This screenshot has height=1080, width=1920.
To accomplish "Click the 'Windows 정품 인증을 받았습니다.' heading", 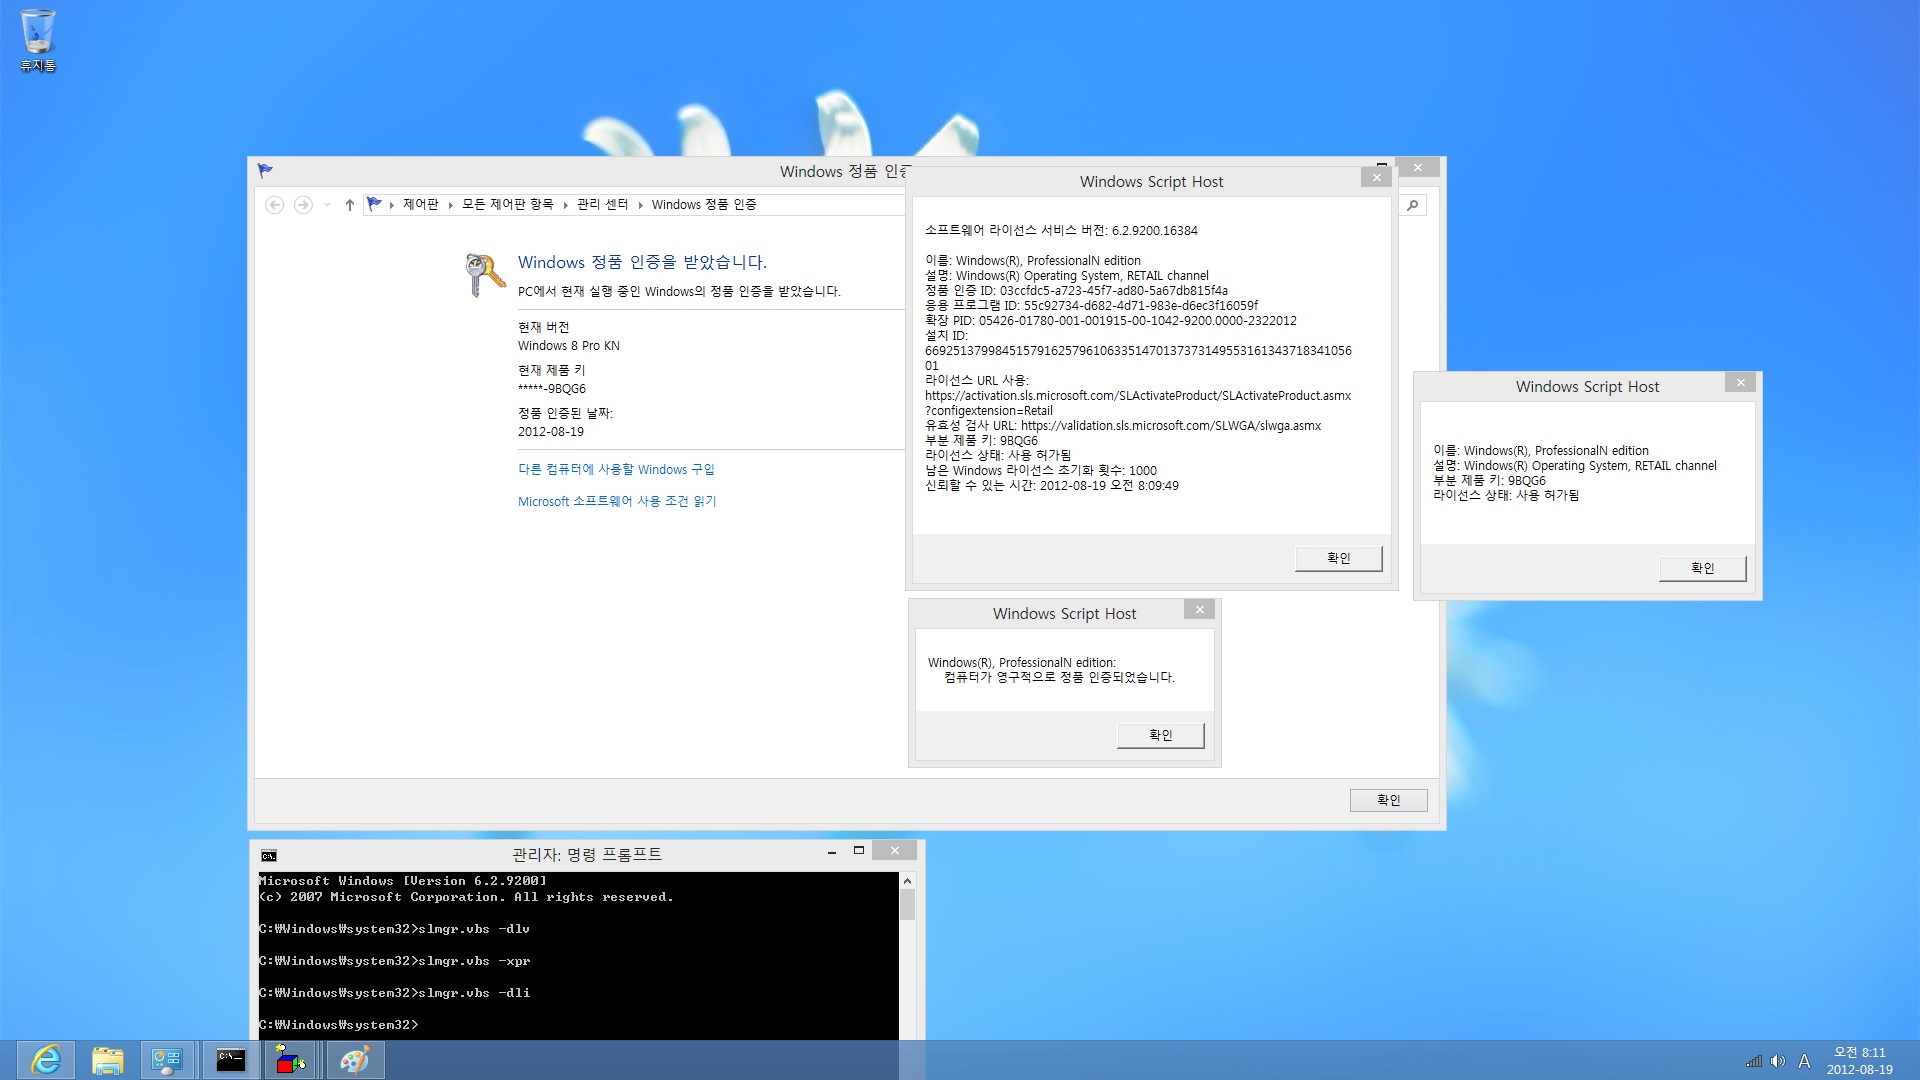I will tap(642, 262).
